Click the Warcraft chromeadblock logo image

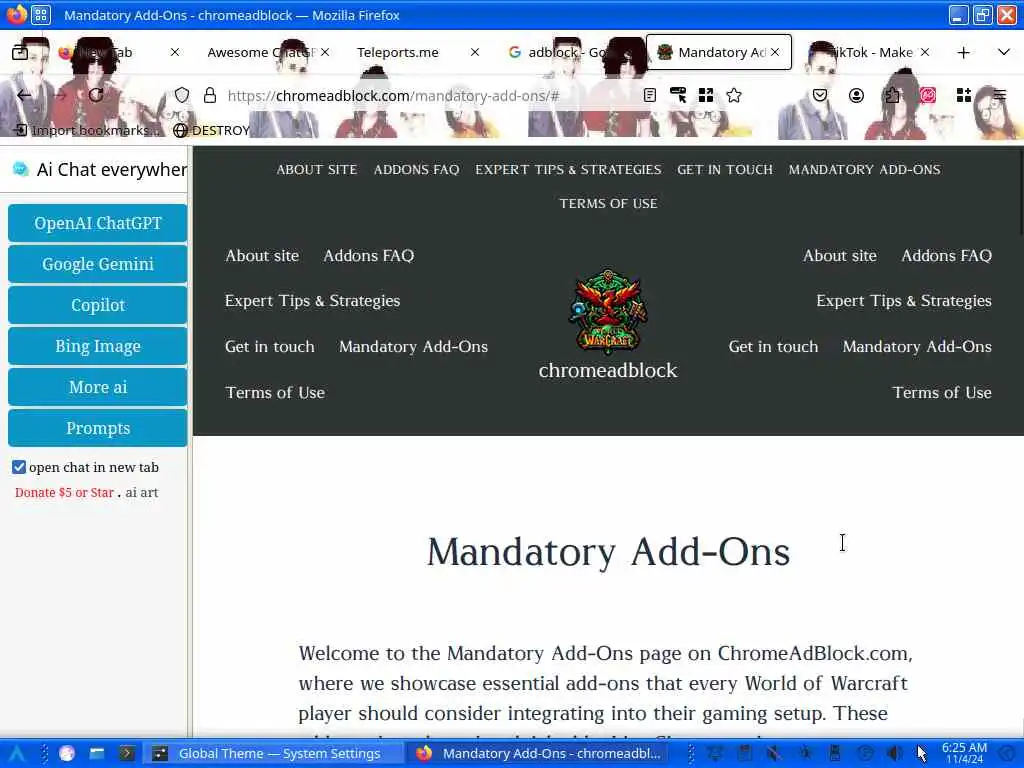click(608, 312)
